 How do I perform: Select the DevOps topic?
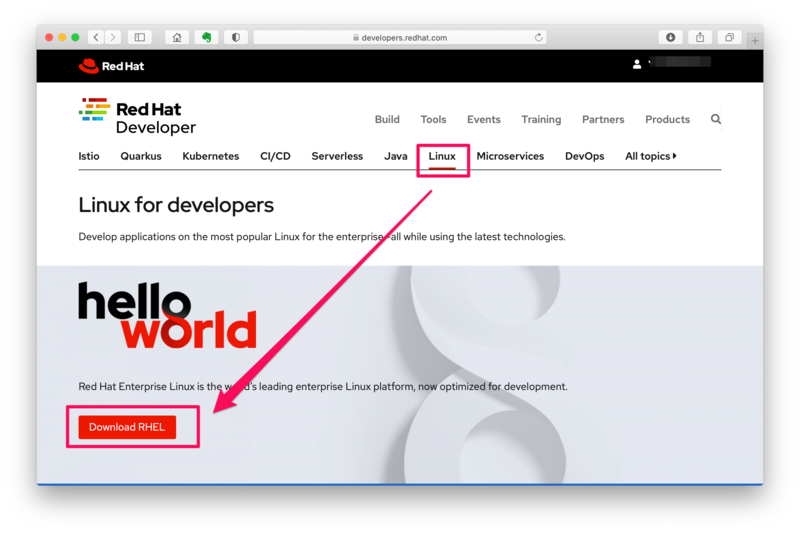click(x=584, y=156)
